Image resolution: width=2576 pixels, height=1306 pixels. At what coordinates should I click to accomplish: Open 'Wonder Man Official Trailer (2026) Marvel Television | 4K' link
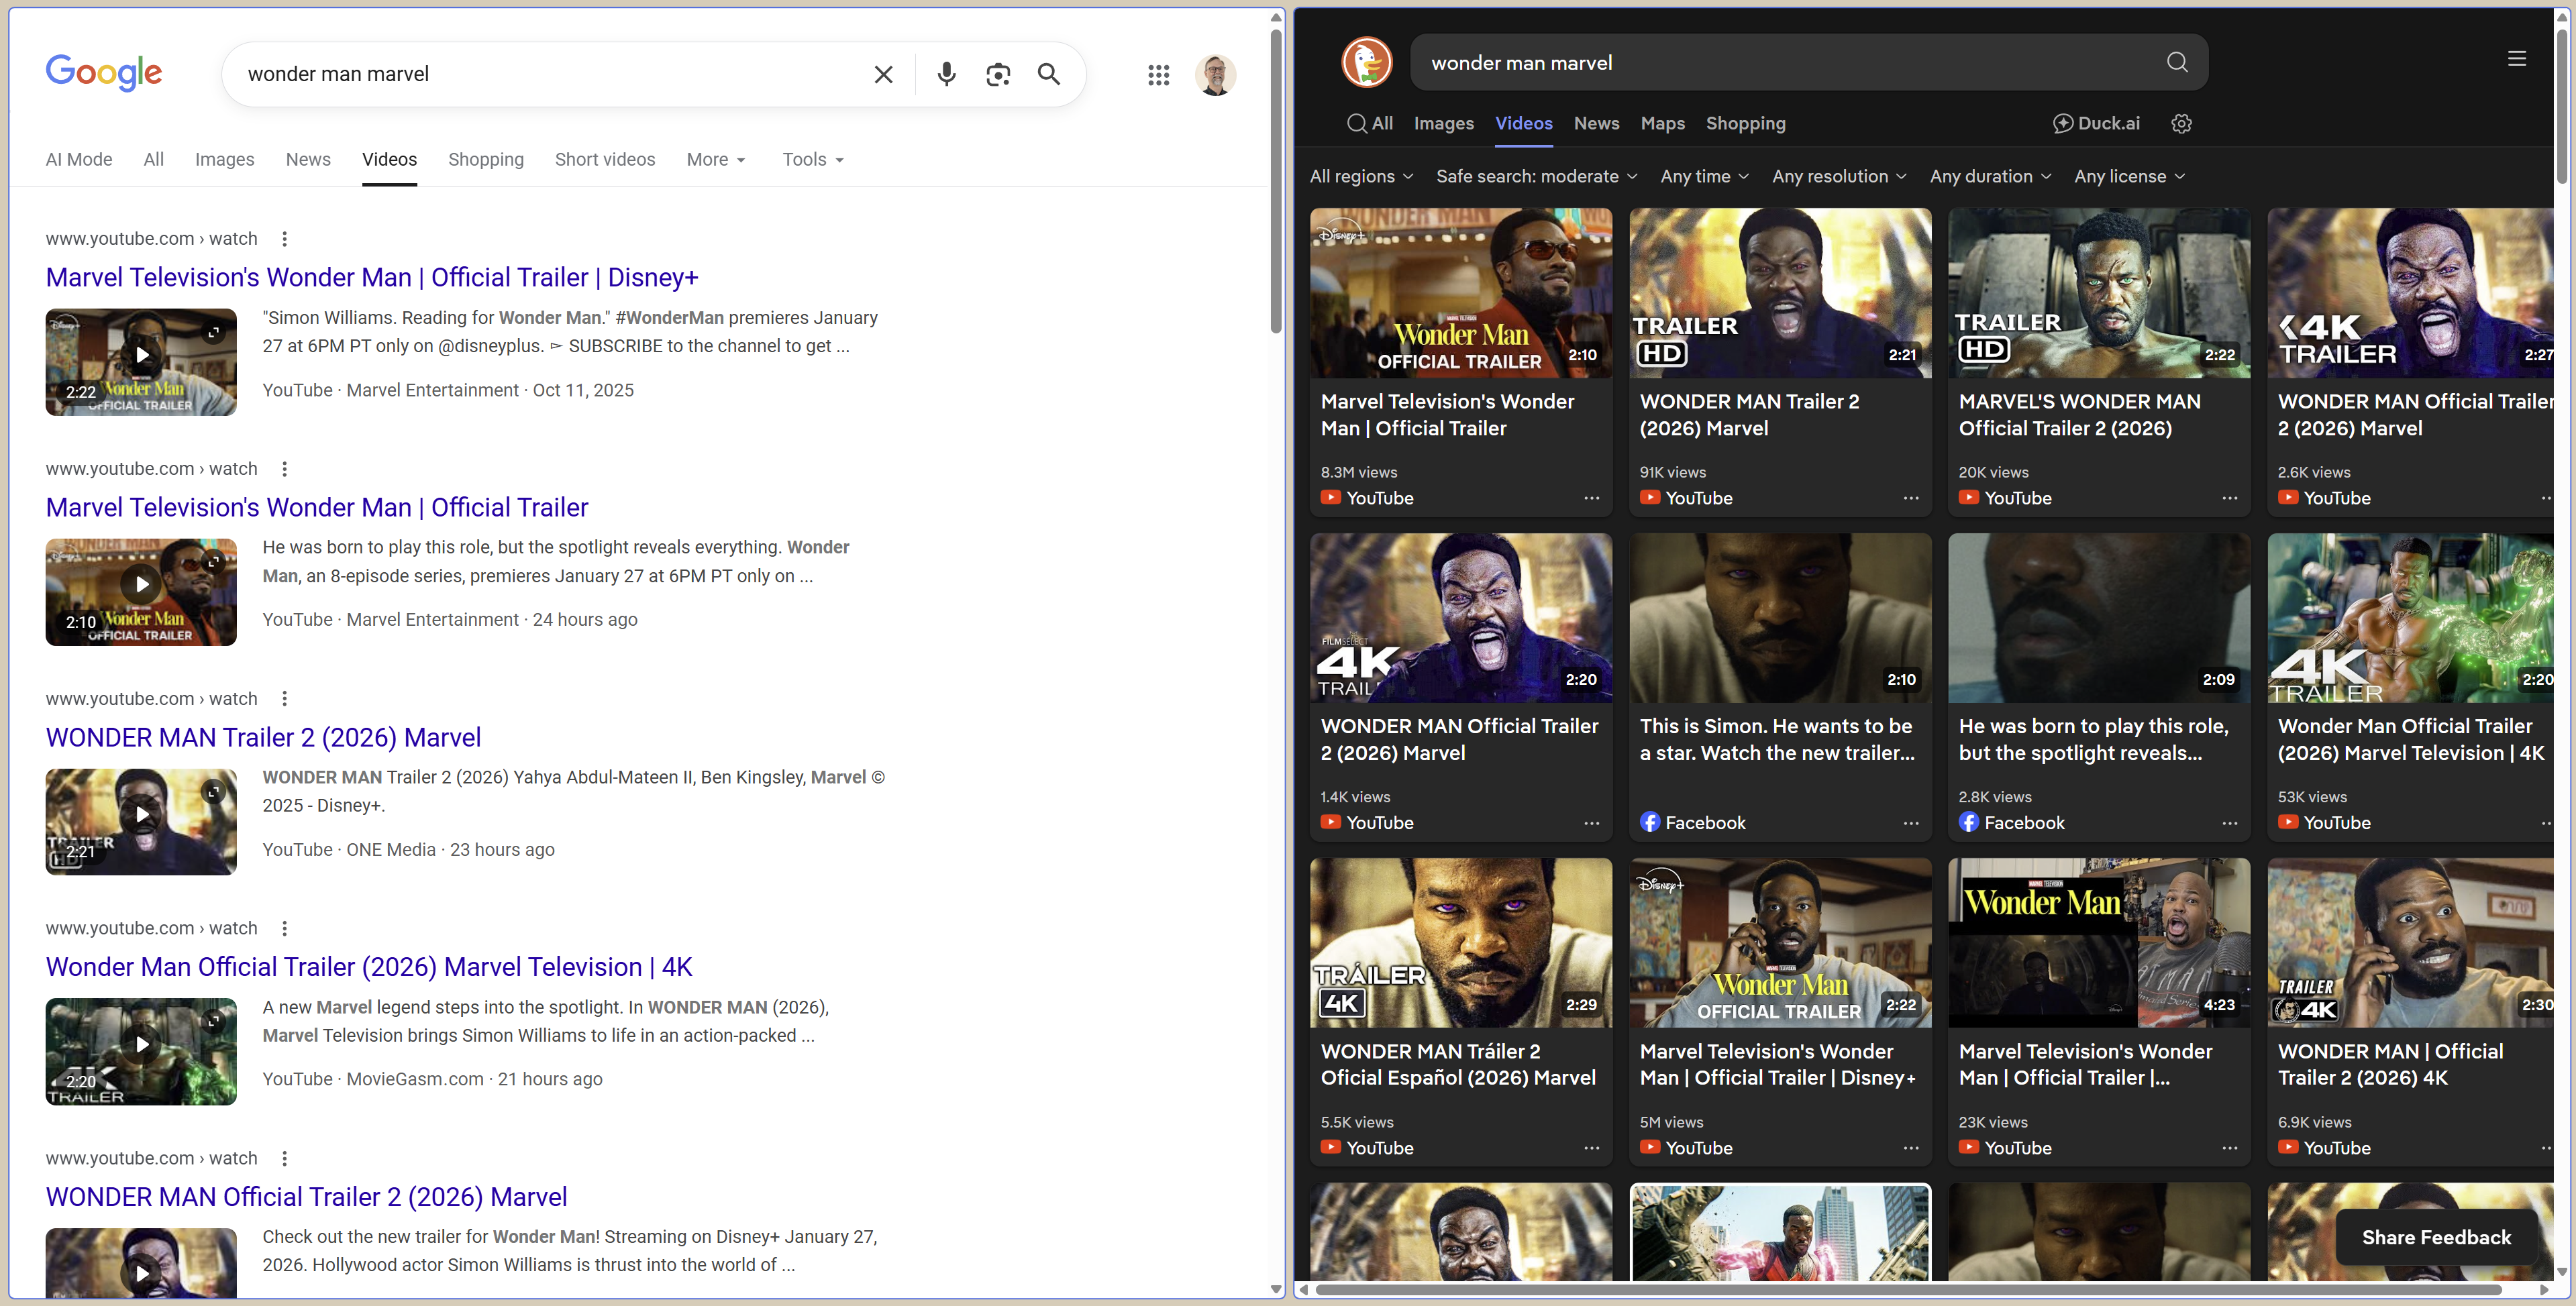point(369,967)
